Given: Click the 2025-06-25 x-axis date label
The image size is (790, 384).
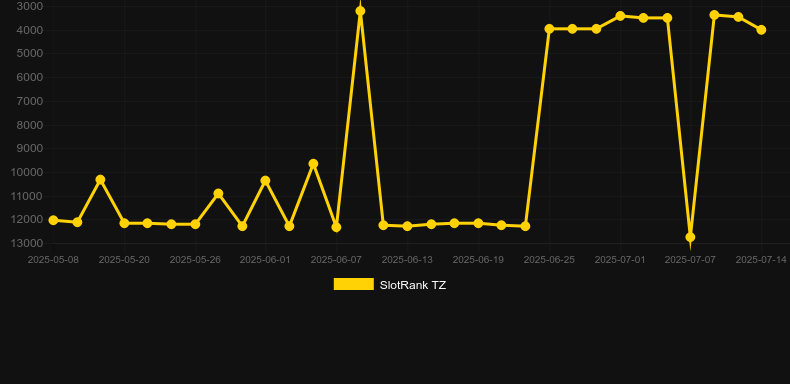Looking at the screenshot, I should (549, 260).
